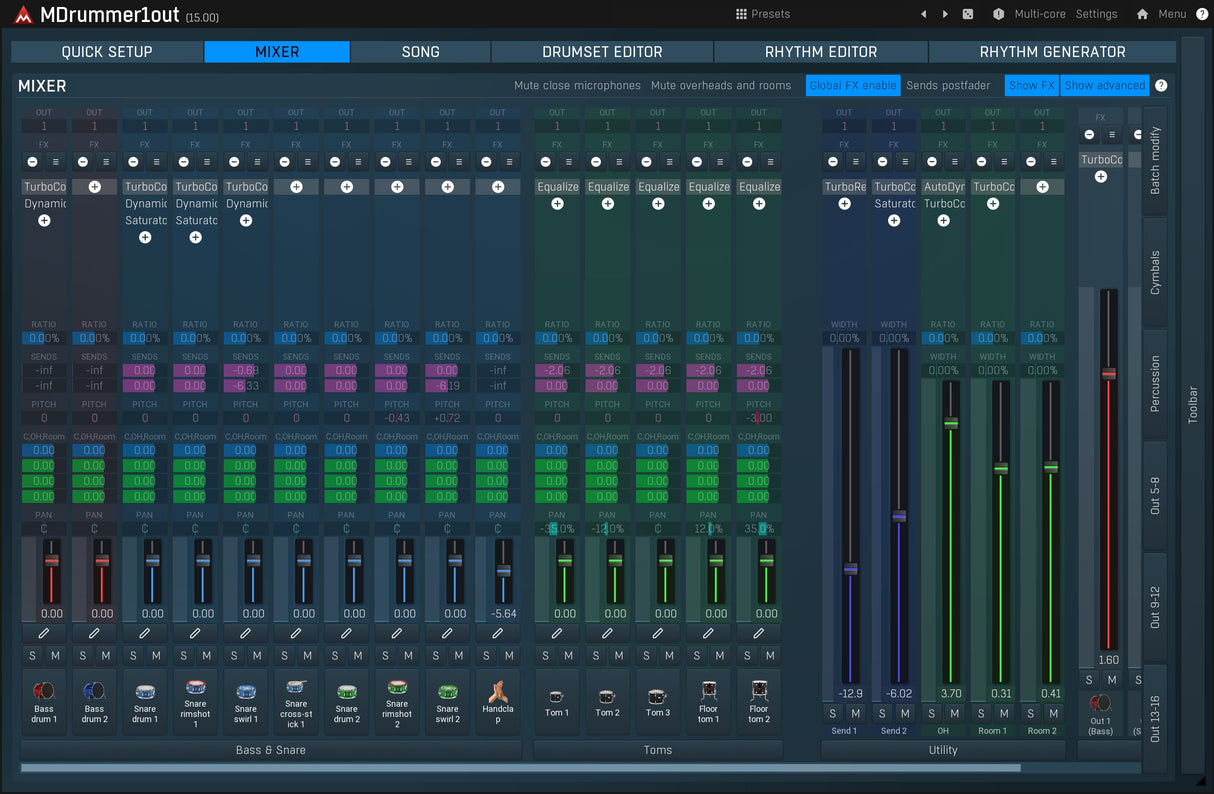This screenshot has height=794, width=1214.
Task: Click the randomize dice icon near Presets
Action: [x=968, y=14]
